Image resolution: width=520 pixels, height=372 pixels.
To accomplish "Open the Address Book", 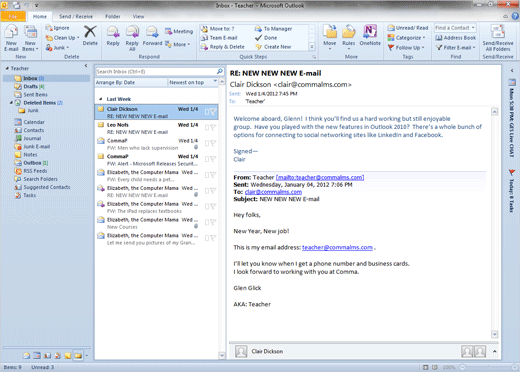I will coord(456,38).
